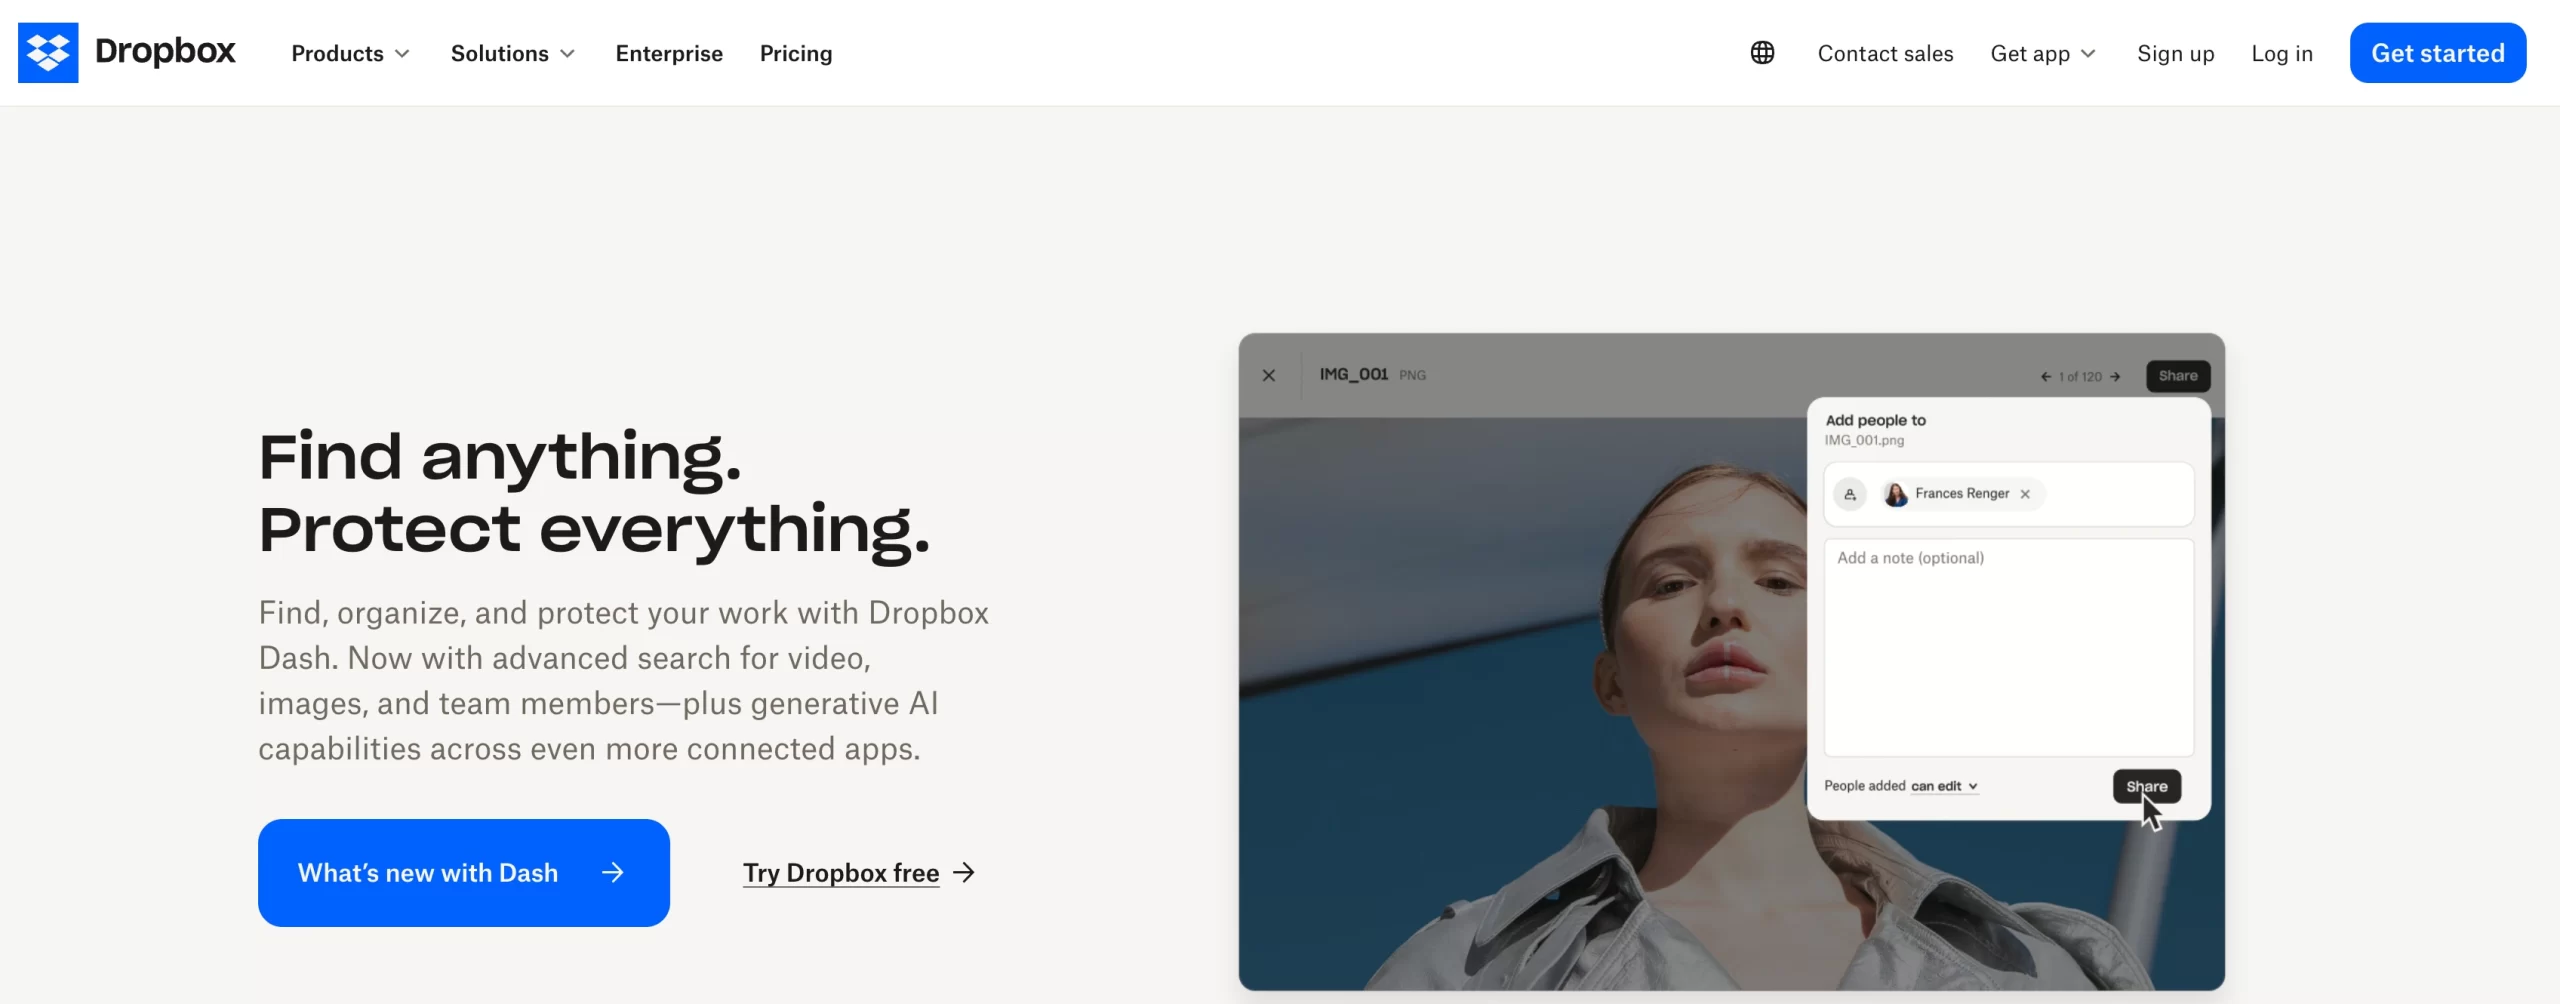Close the IMG_001 image preview
This screenshot has width=2560, height=1004.
[x=1268, y=375]
